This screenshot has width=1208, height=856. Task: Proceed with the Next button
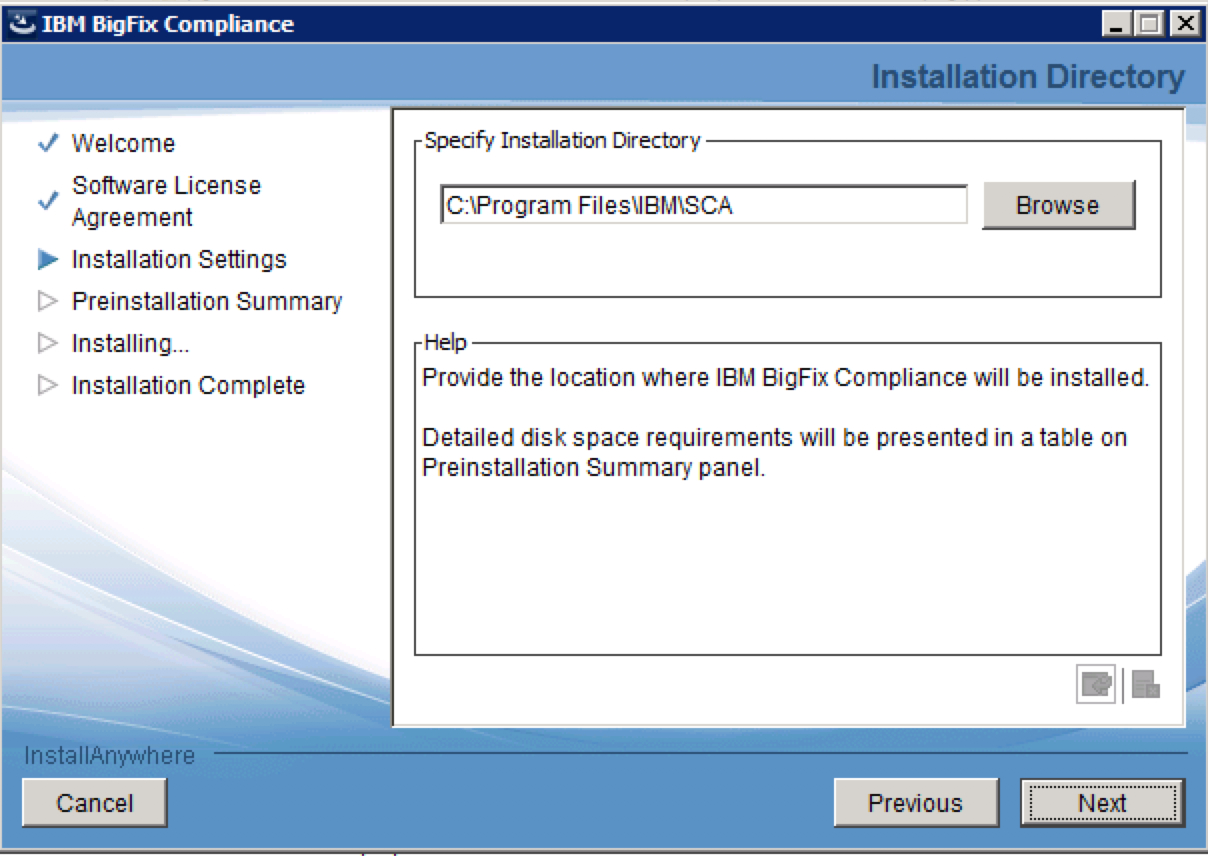pos(1102,803)
